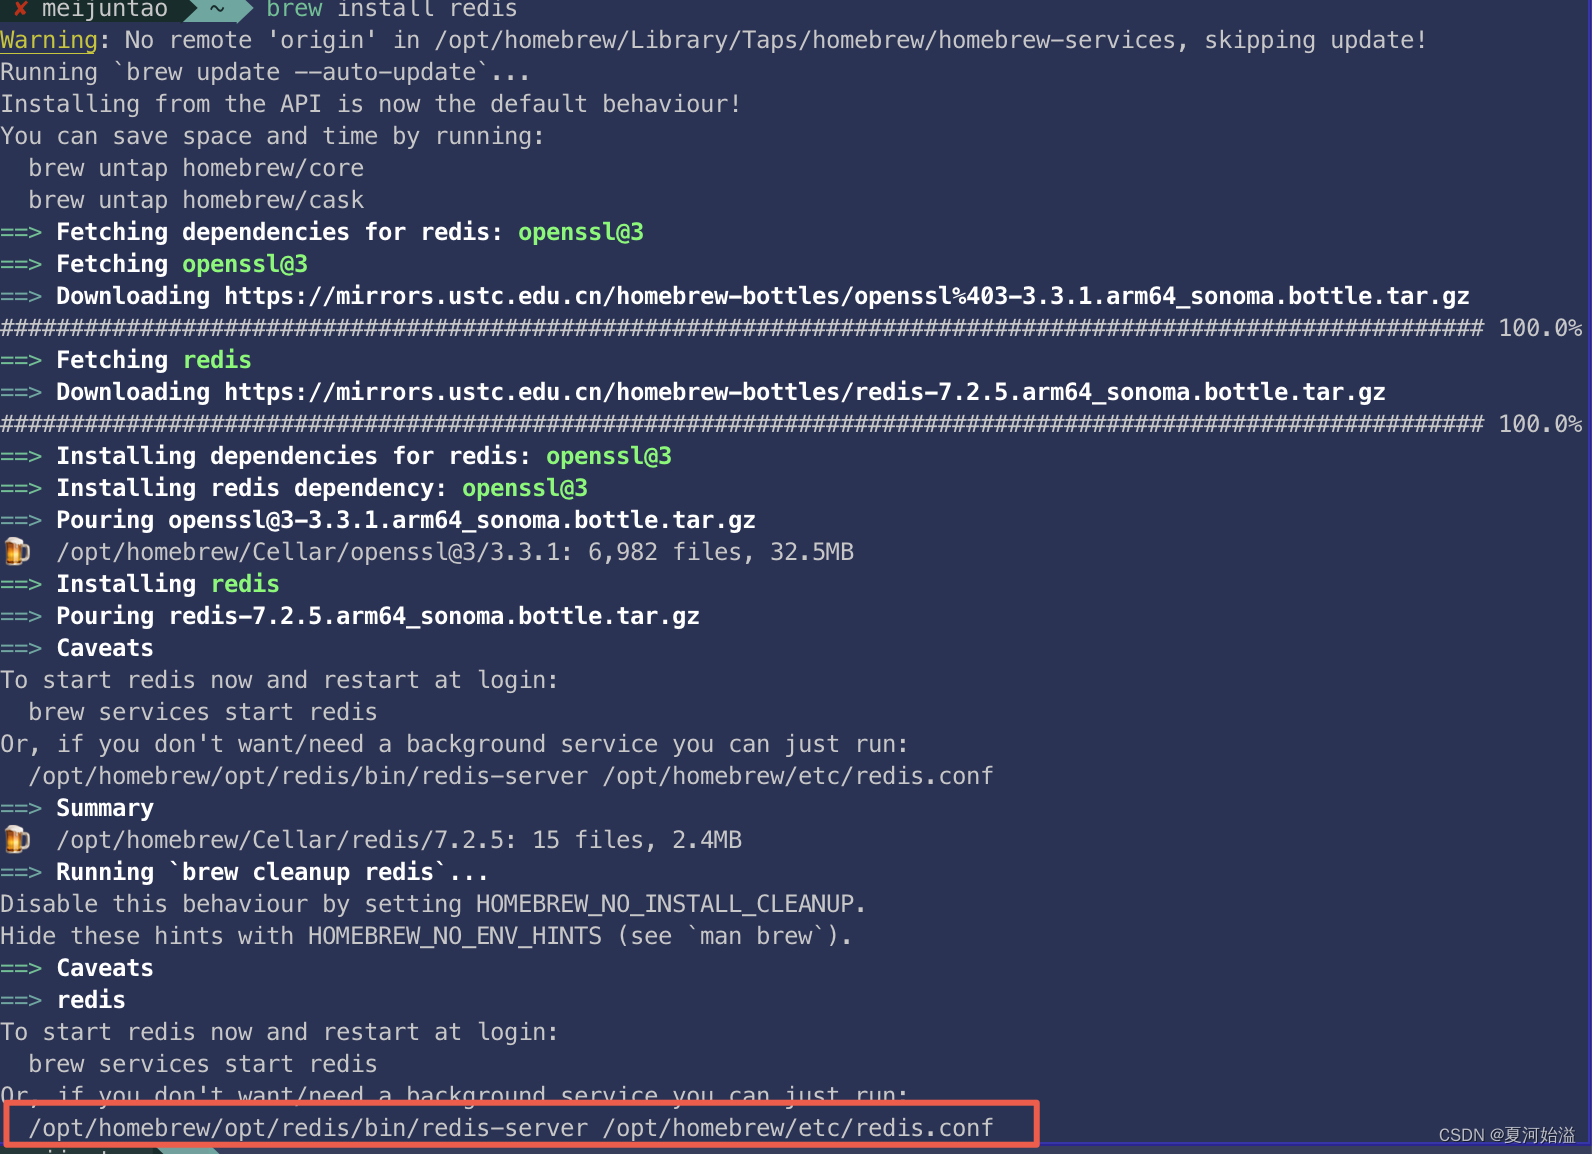This screenshot has width=1592, height=1154.
Task: Click the line 'Running `brew update --auto-update`...'
Action: (x=265, y=72)
